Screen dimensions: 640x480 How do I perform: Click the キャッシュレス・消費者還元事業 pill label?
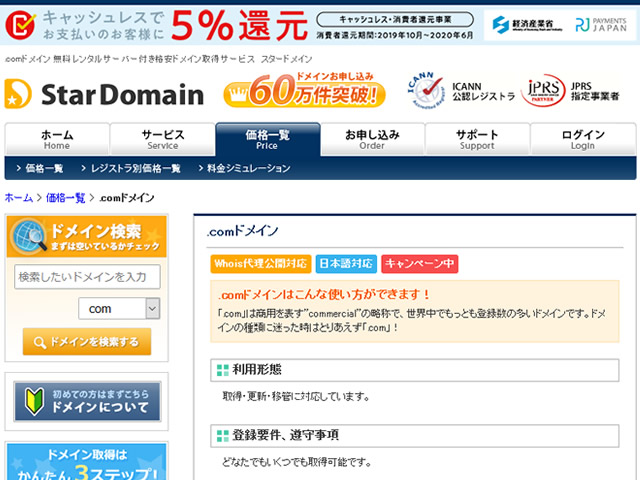point(395,19)
